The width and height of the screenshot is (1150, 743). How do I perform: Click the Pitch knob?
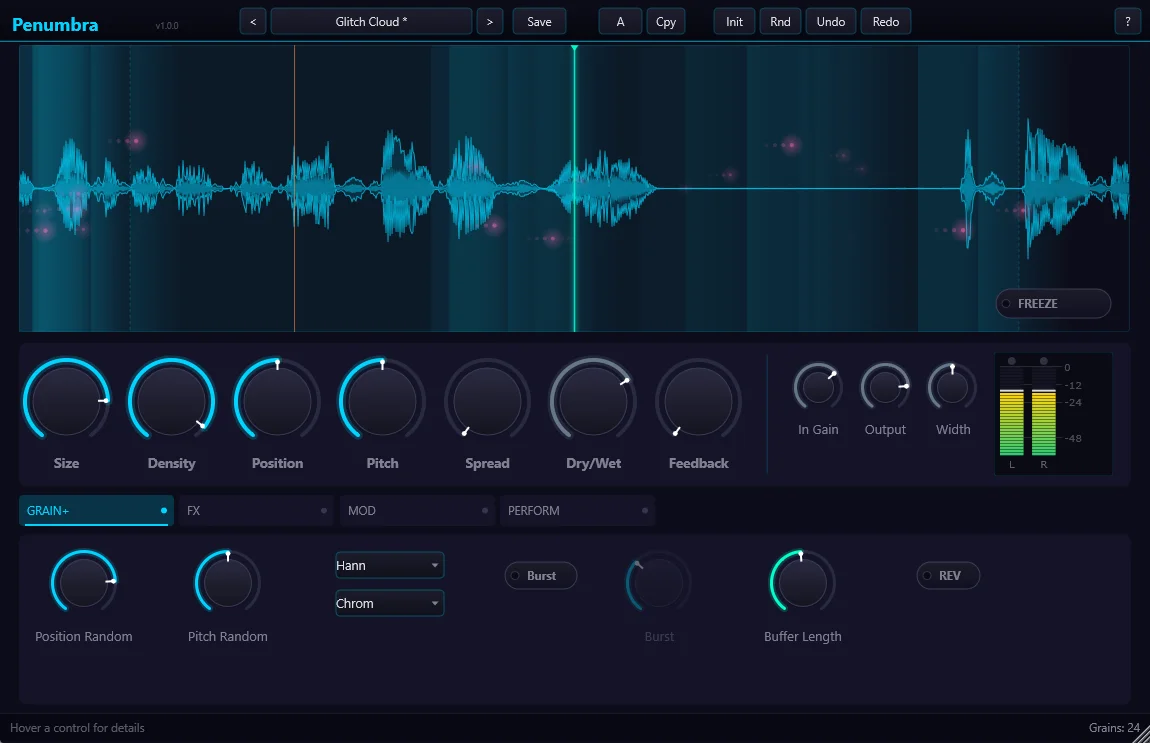coord(382,401)
